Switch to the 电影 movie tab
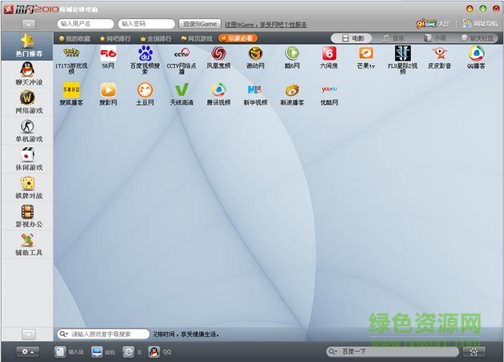The height and width of the screenshot is (362, 504). [x=352, y=38]
